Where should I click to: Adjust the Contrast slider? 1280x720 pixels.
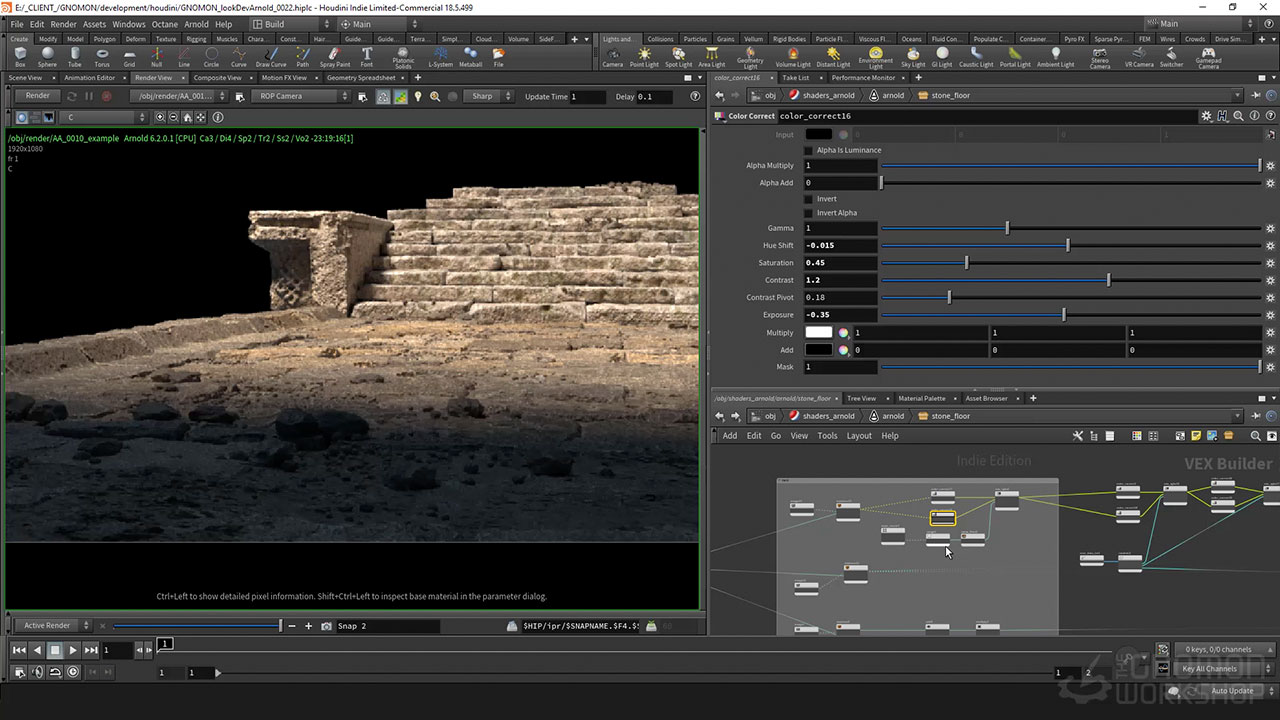(1070, 280)
